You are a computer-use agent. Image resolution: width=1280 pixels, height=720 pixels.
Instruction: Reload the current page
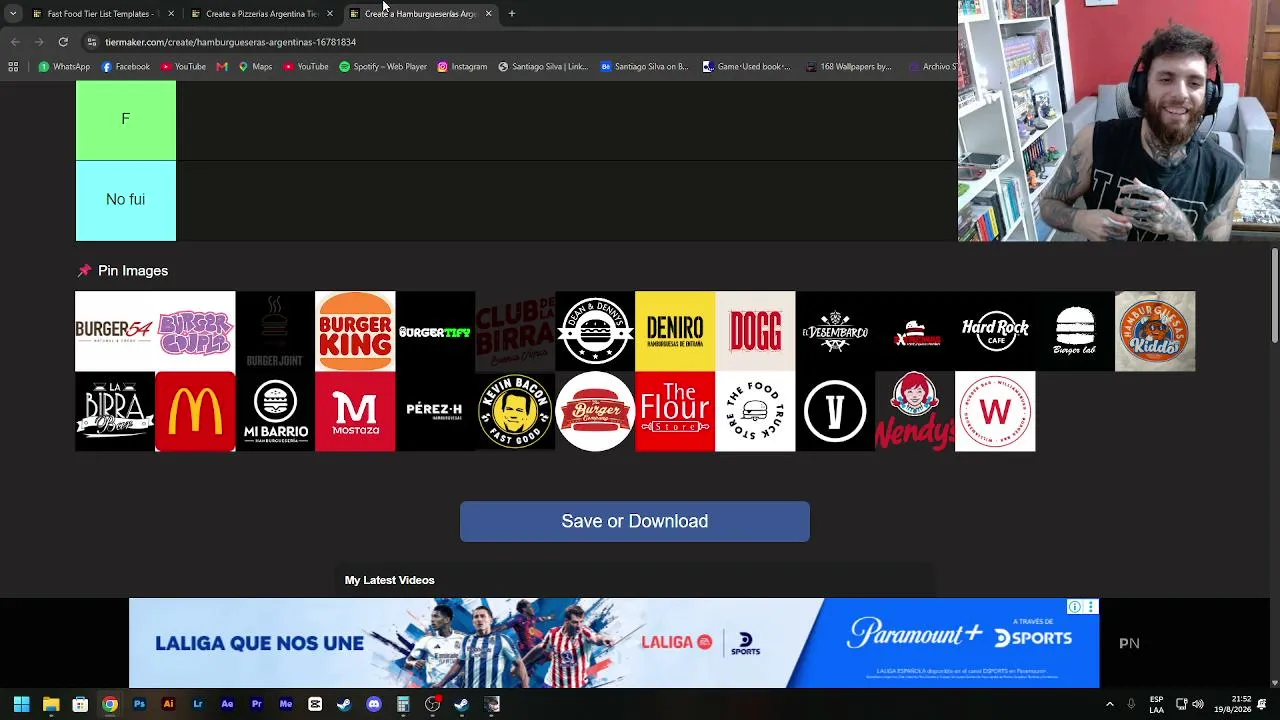click(x=63, y=42)
